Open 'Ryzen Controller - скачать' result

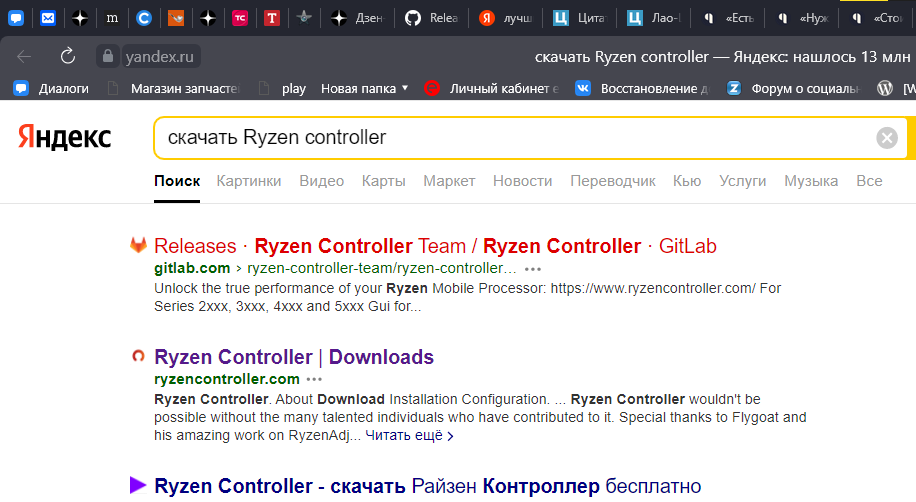428,486
